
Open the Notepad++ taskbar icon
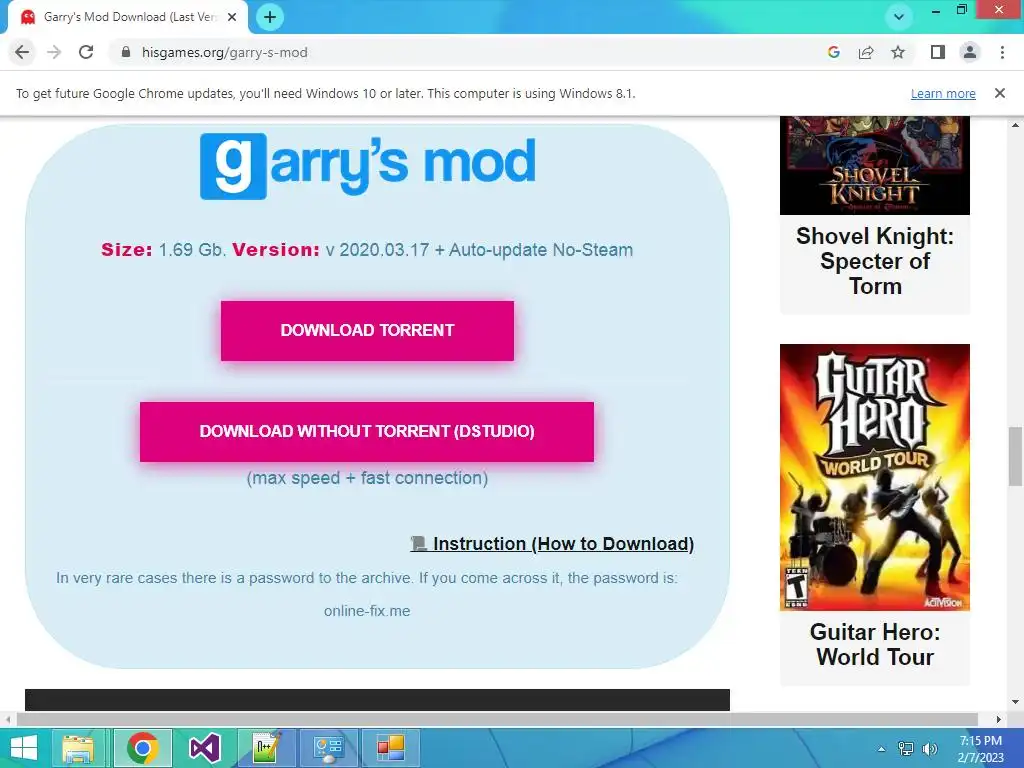coord(266,748)
